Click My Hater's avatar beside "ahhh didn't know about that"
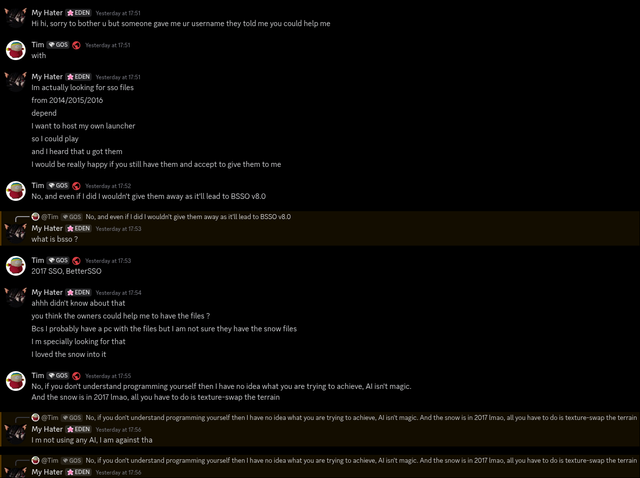This screenshot has width=640, height=478. pos(16,298)
